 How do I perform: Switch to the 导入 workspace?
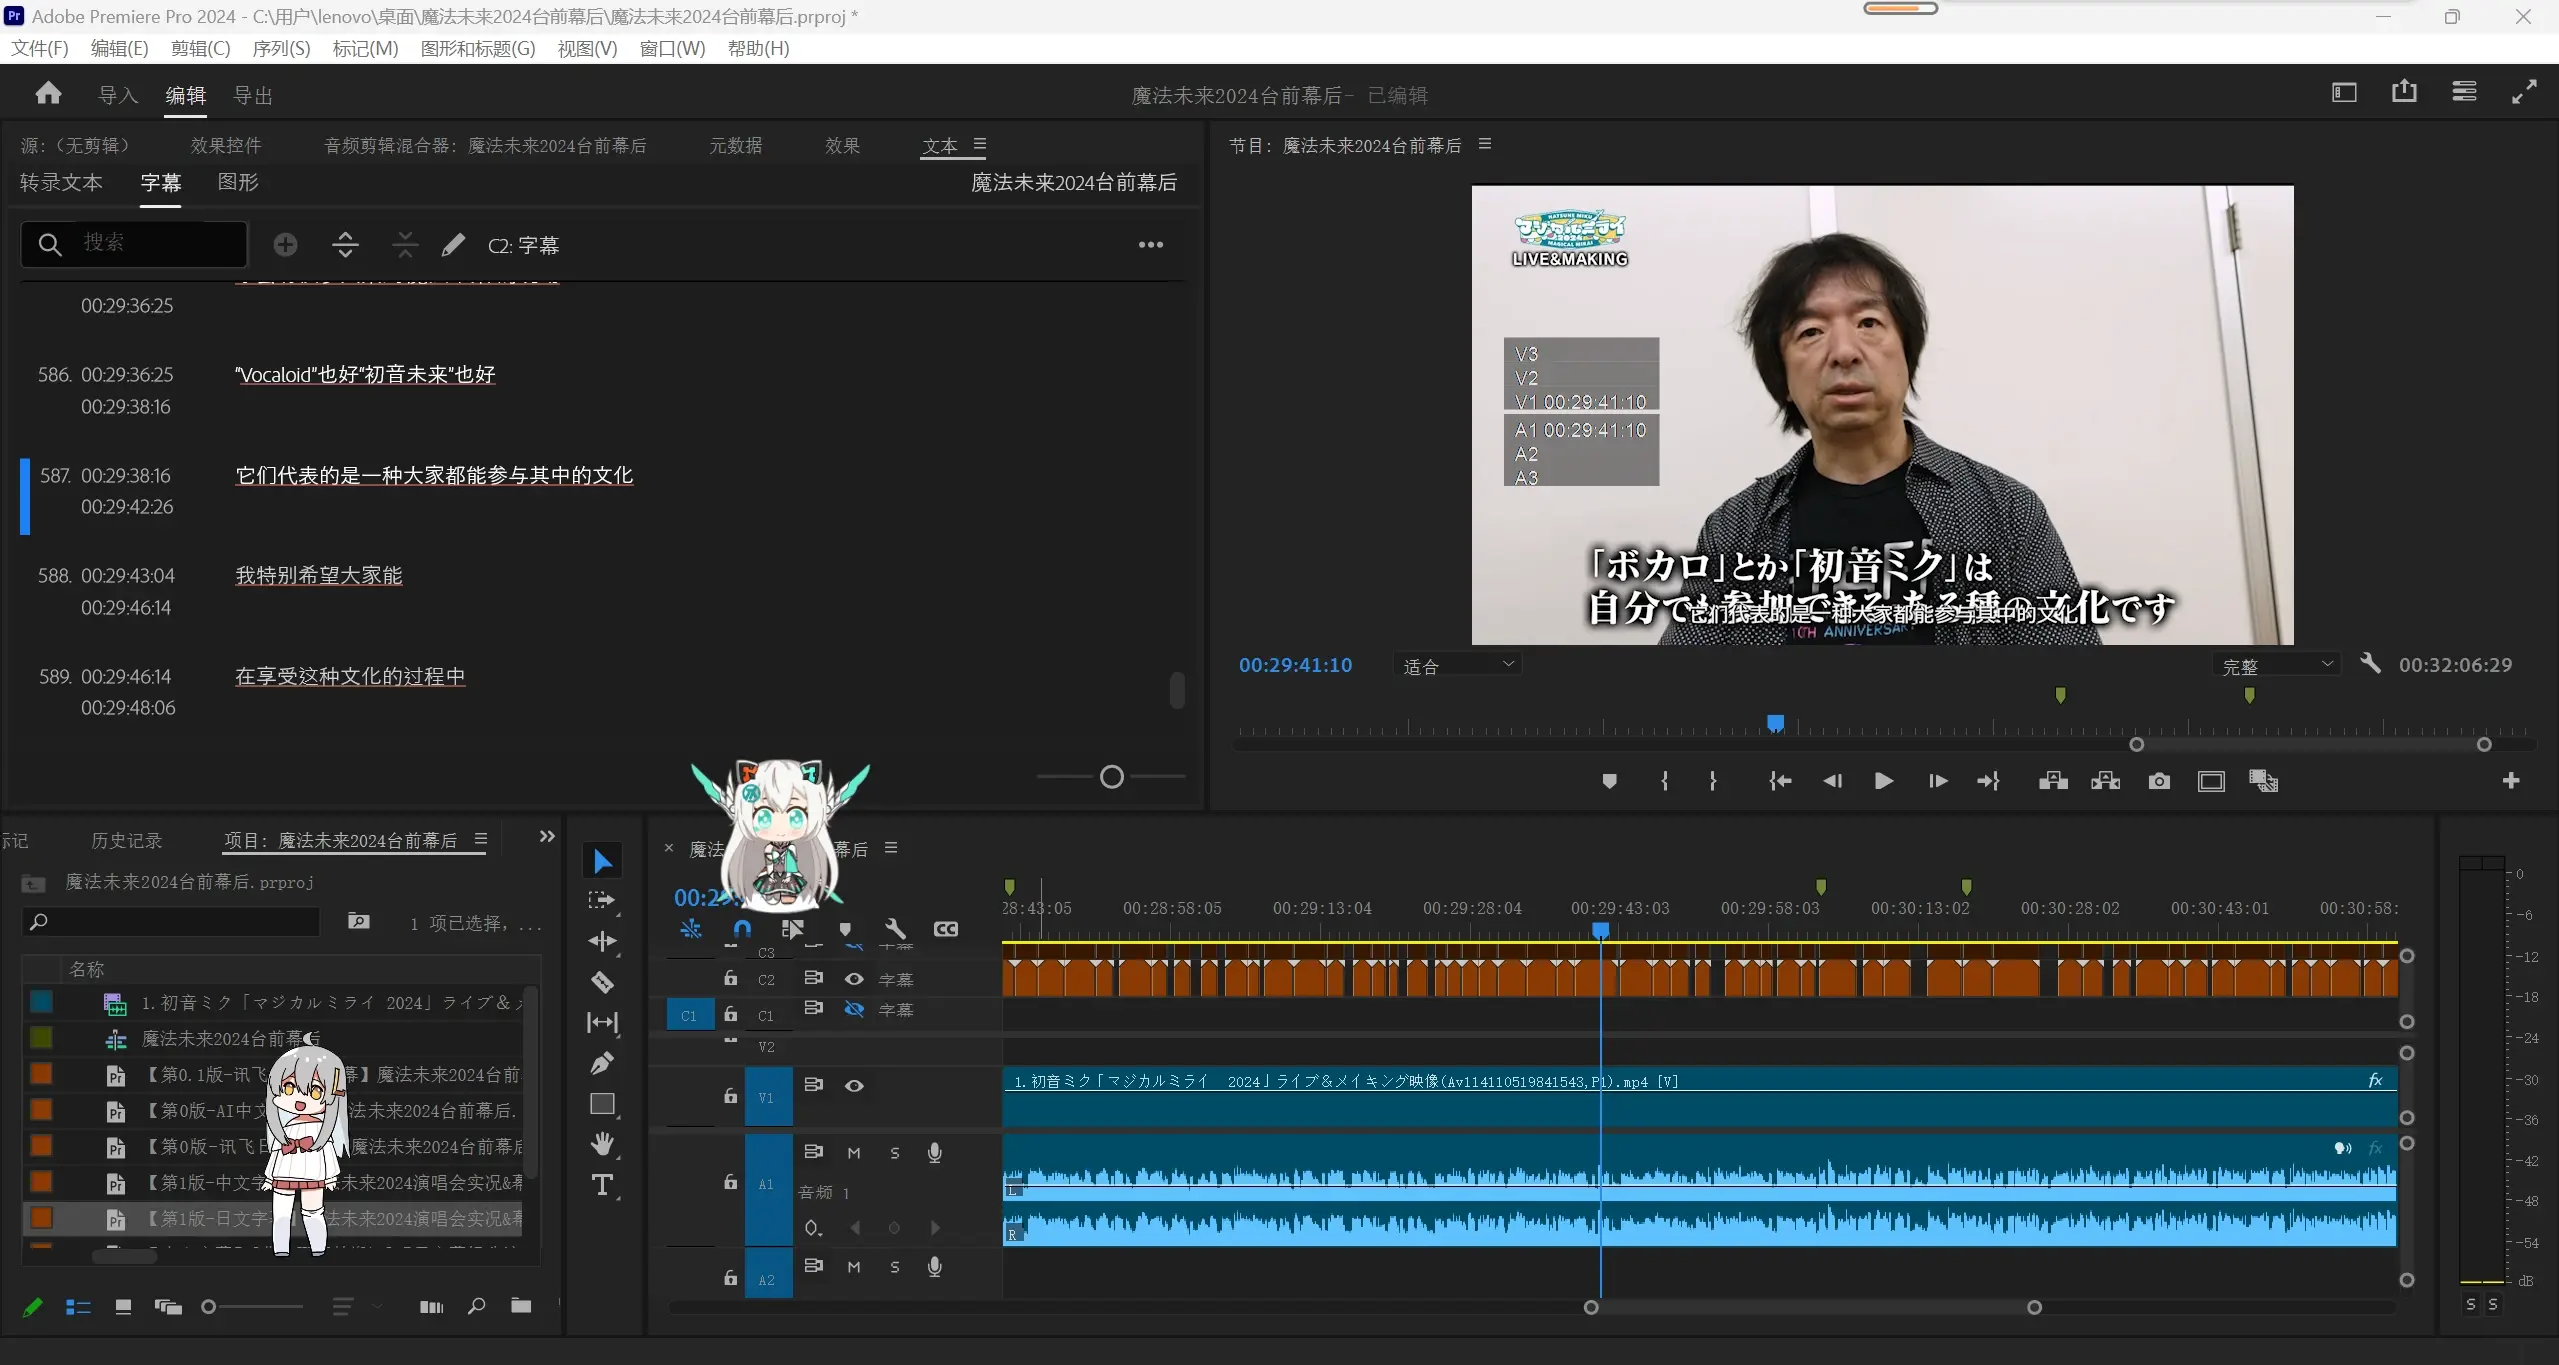pos(118,95)
